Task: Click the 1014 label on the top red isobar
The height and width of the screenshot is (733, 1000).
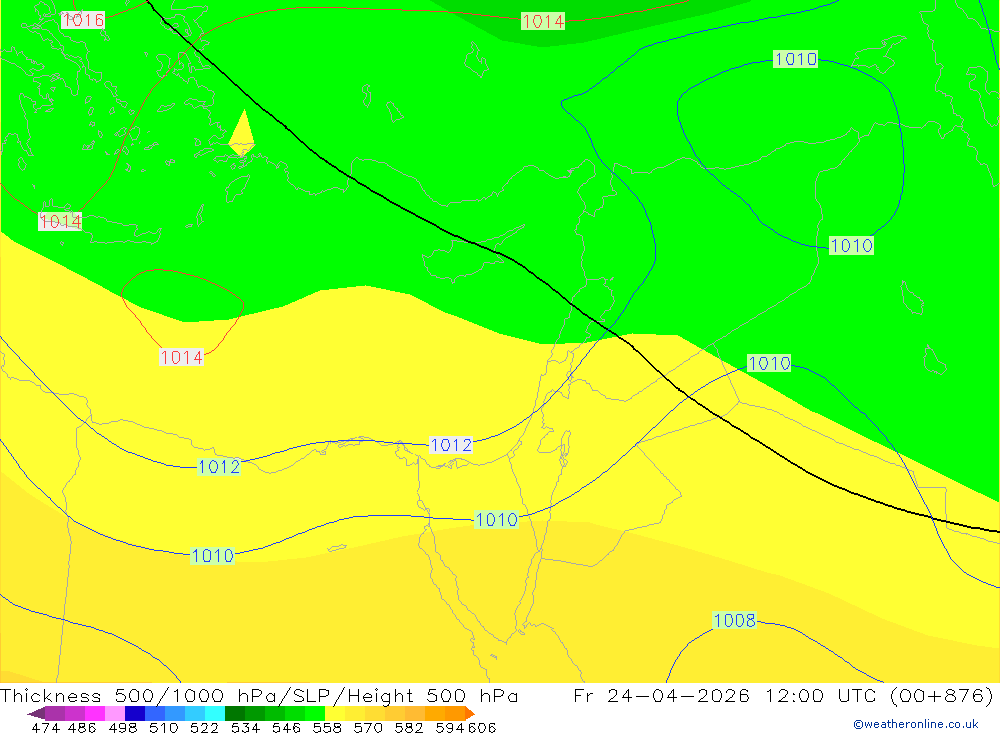Action: [x=543, y=21]
